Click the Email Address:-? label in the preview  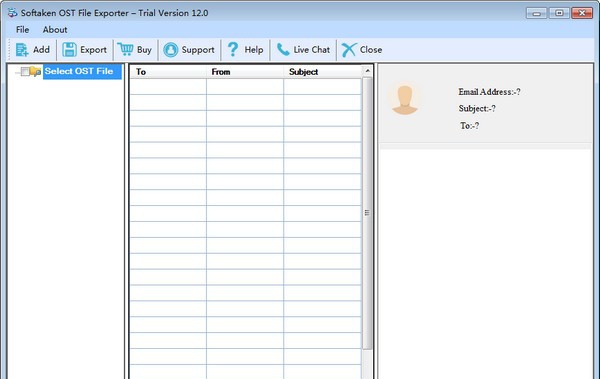489,92
